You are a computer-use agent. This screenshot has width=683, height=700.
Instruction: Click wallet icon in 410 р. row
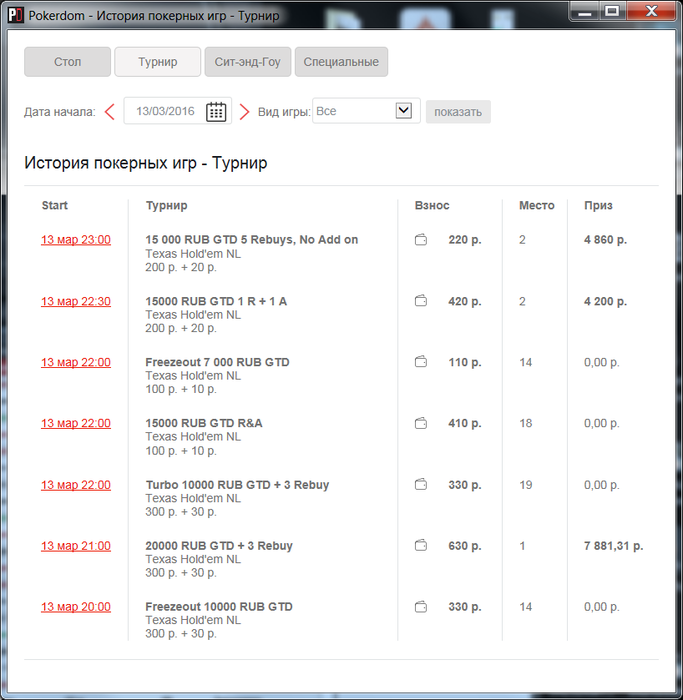coord(421,423)
